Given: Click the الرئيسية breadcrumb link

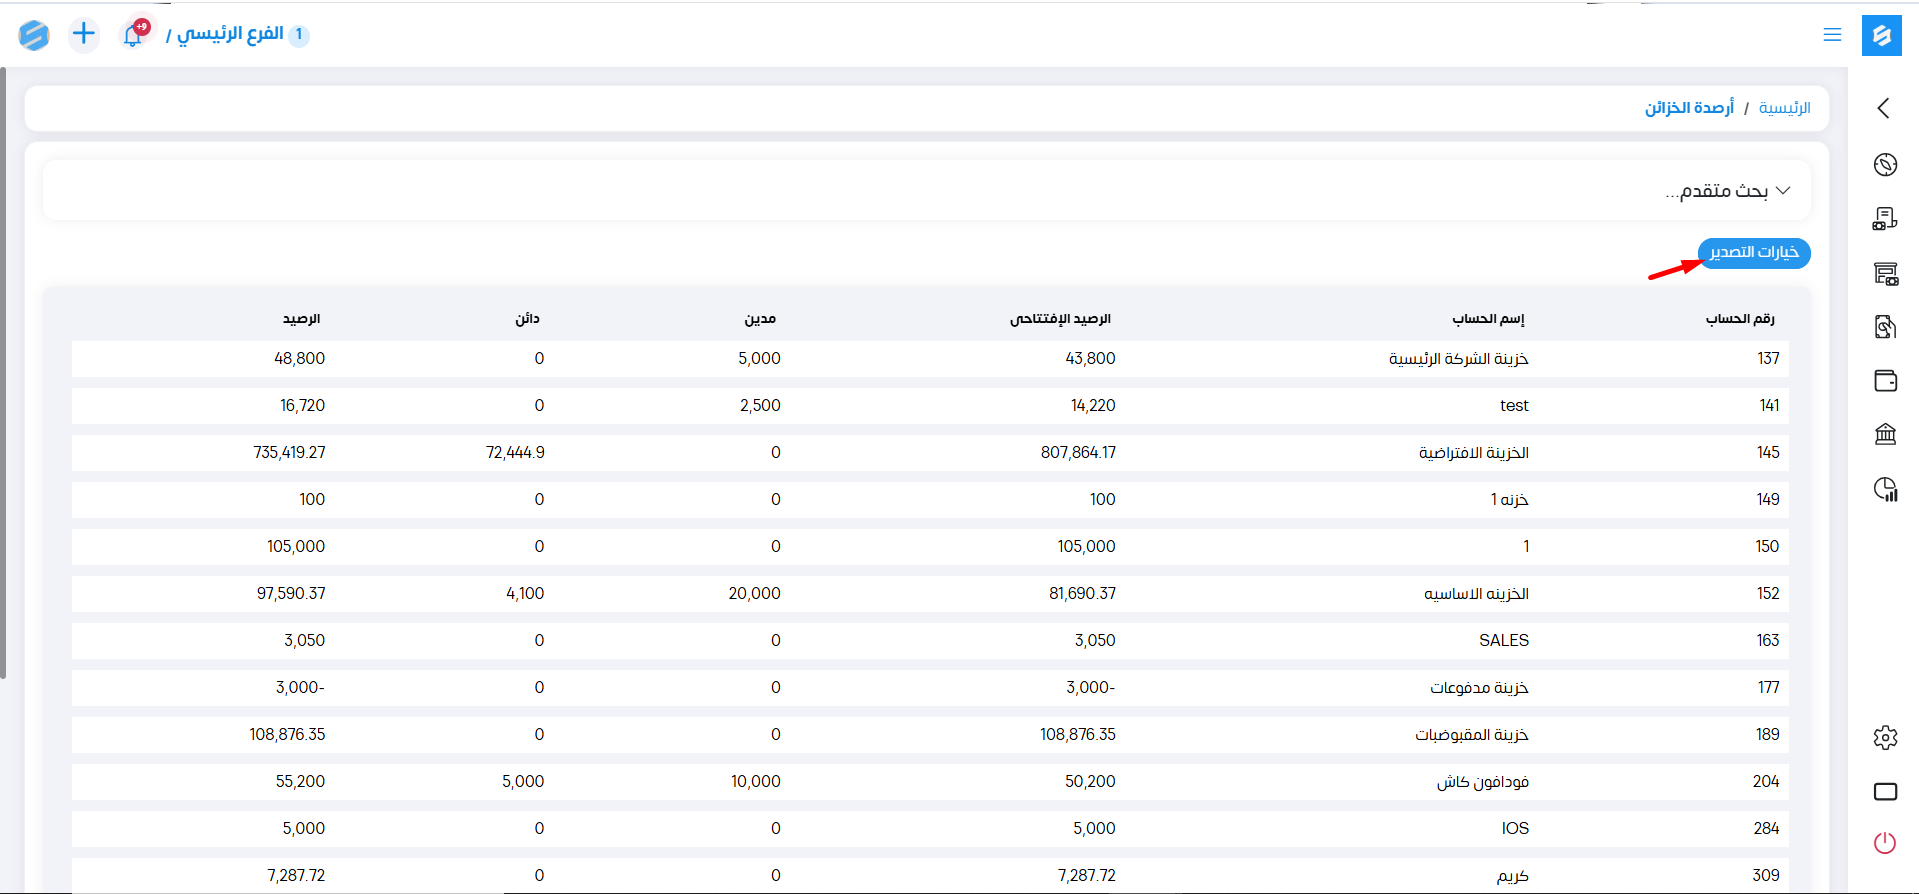Looking at the screenshot, I should [x=1784, y=108].
